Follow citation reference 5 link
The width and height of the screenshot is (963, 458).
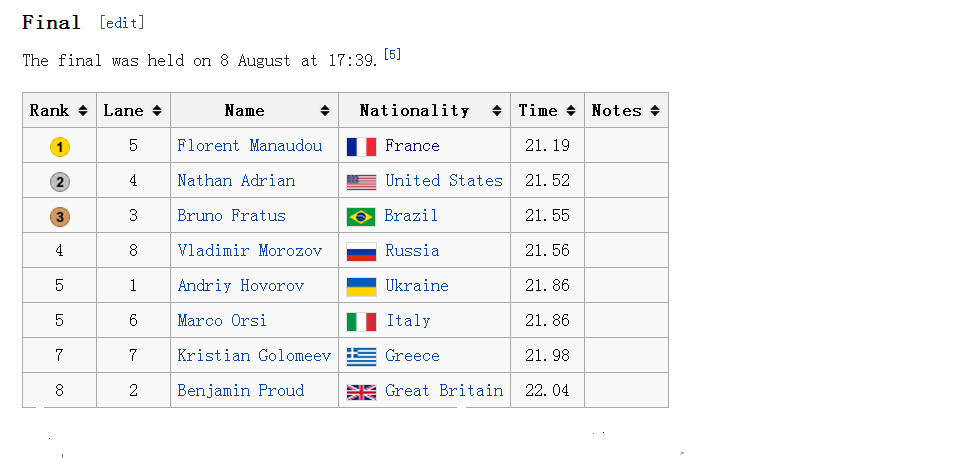coord(392,54)
